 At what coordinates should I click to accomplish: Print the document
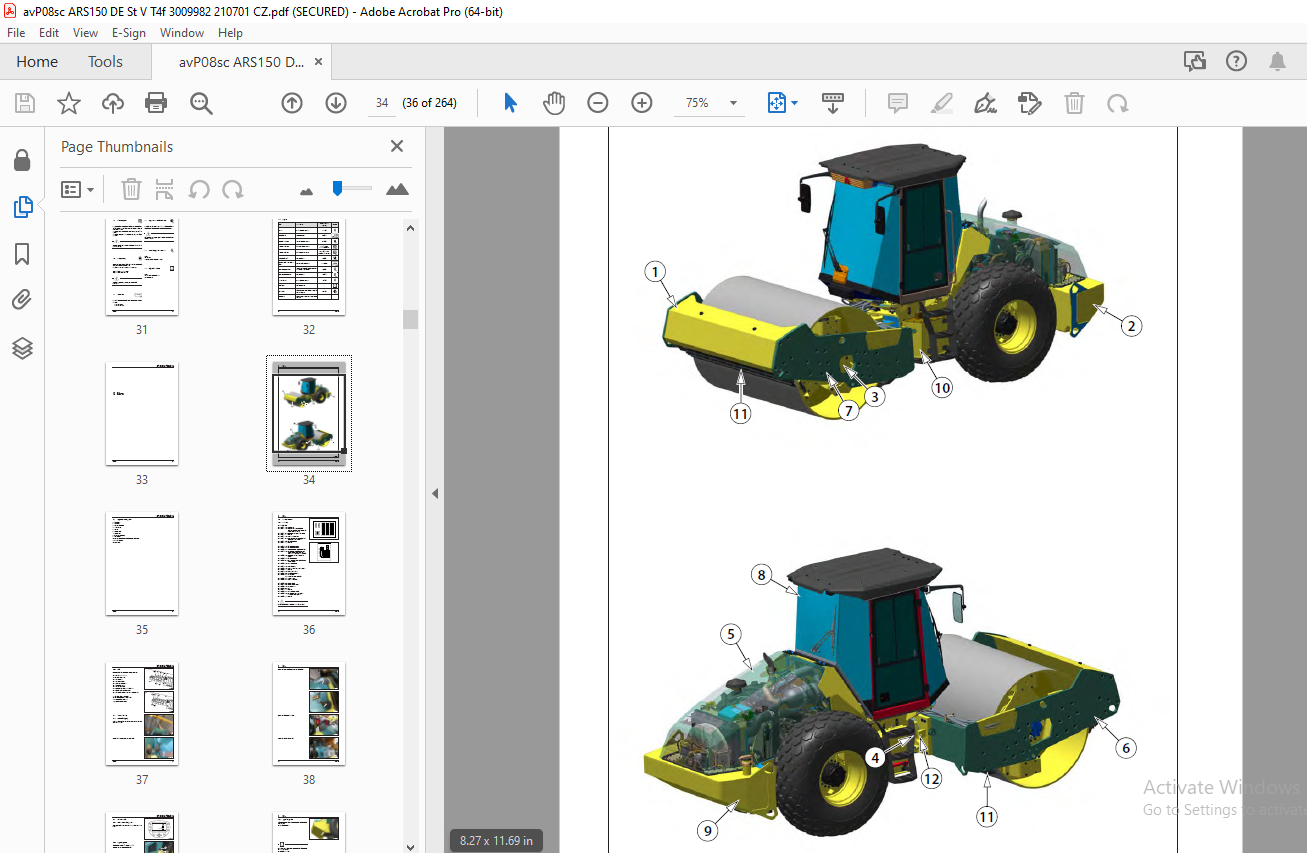pyautogui.click(x=156, y=103)
